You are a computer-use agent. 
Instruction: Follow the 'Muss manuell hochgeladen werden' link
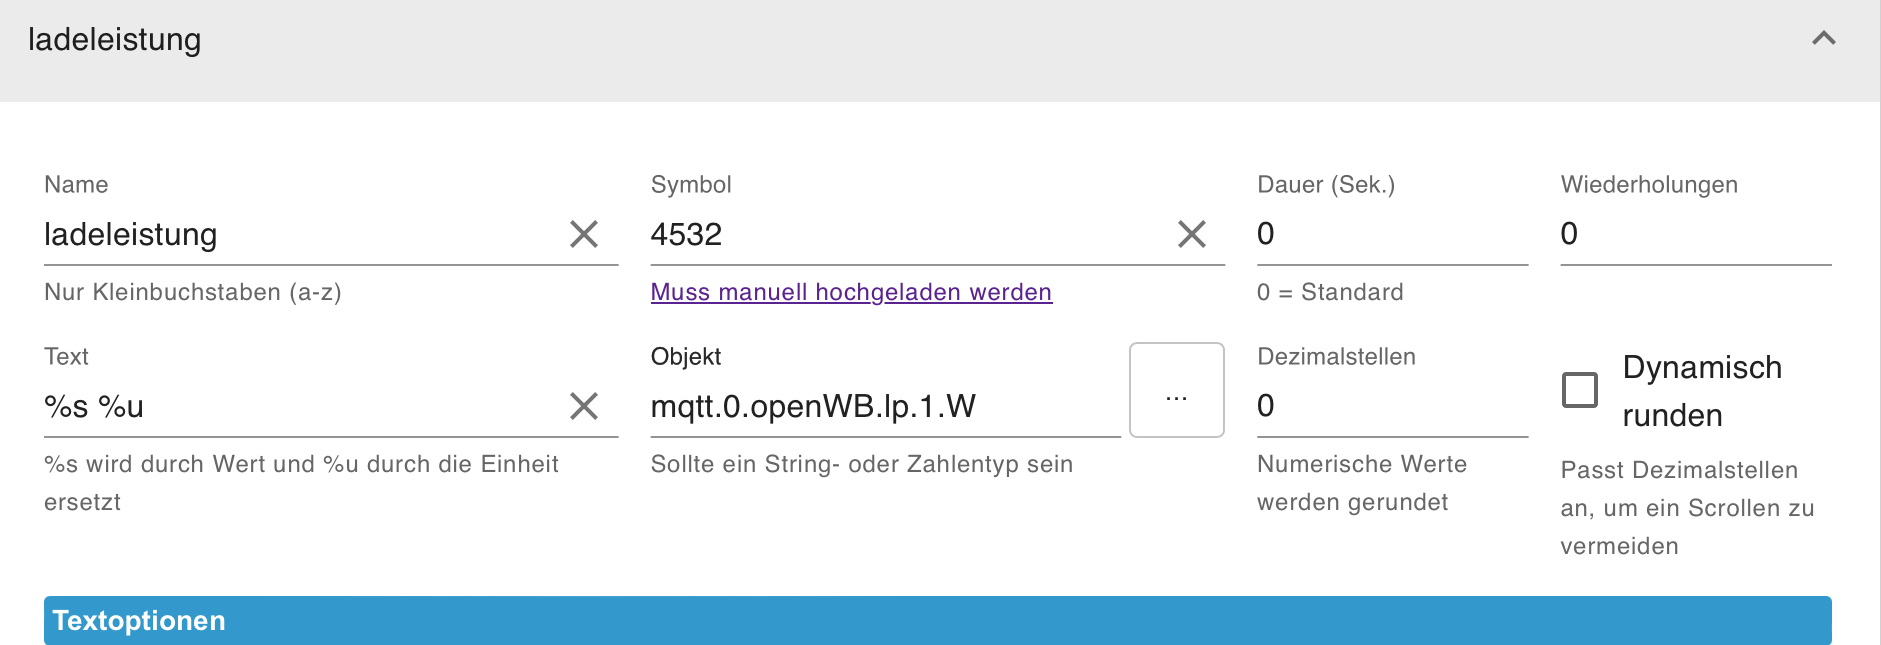click(851, 292)
